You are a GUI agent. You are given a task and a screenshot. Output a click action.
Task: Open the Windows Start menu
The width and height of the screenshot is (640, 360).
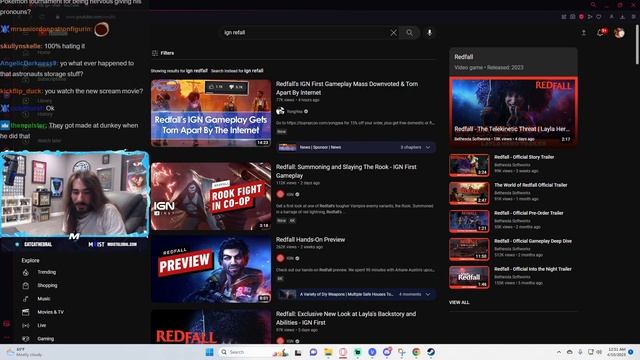(x=210, y=352)
